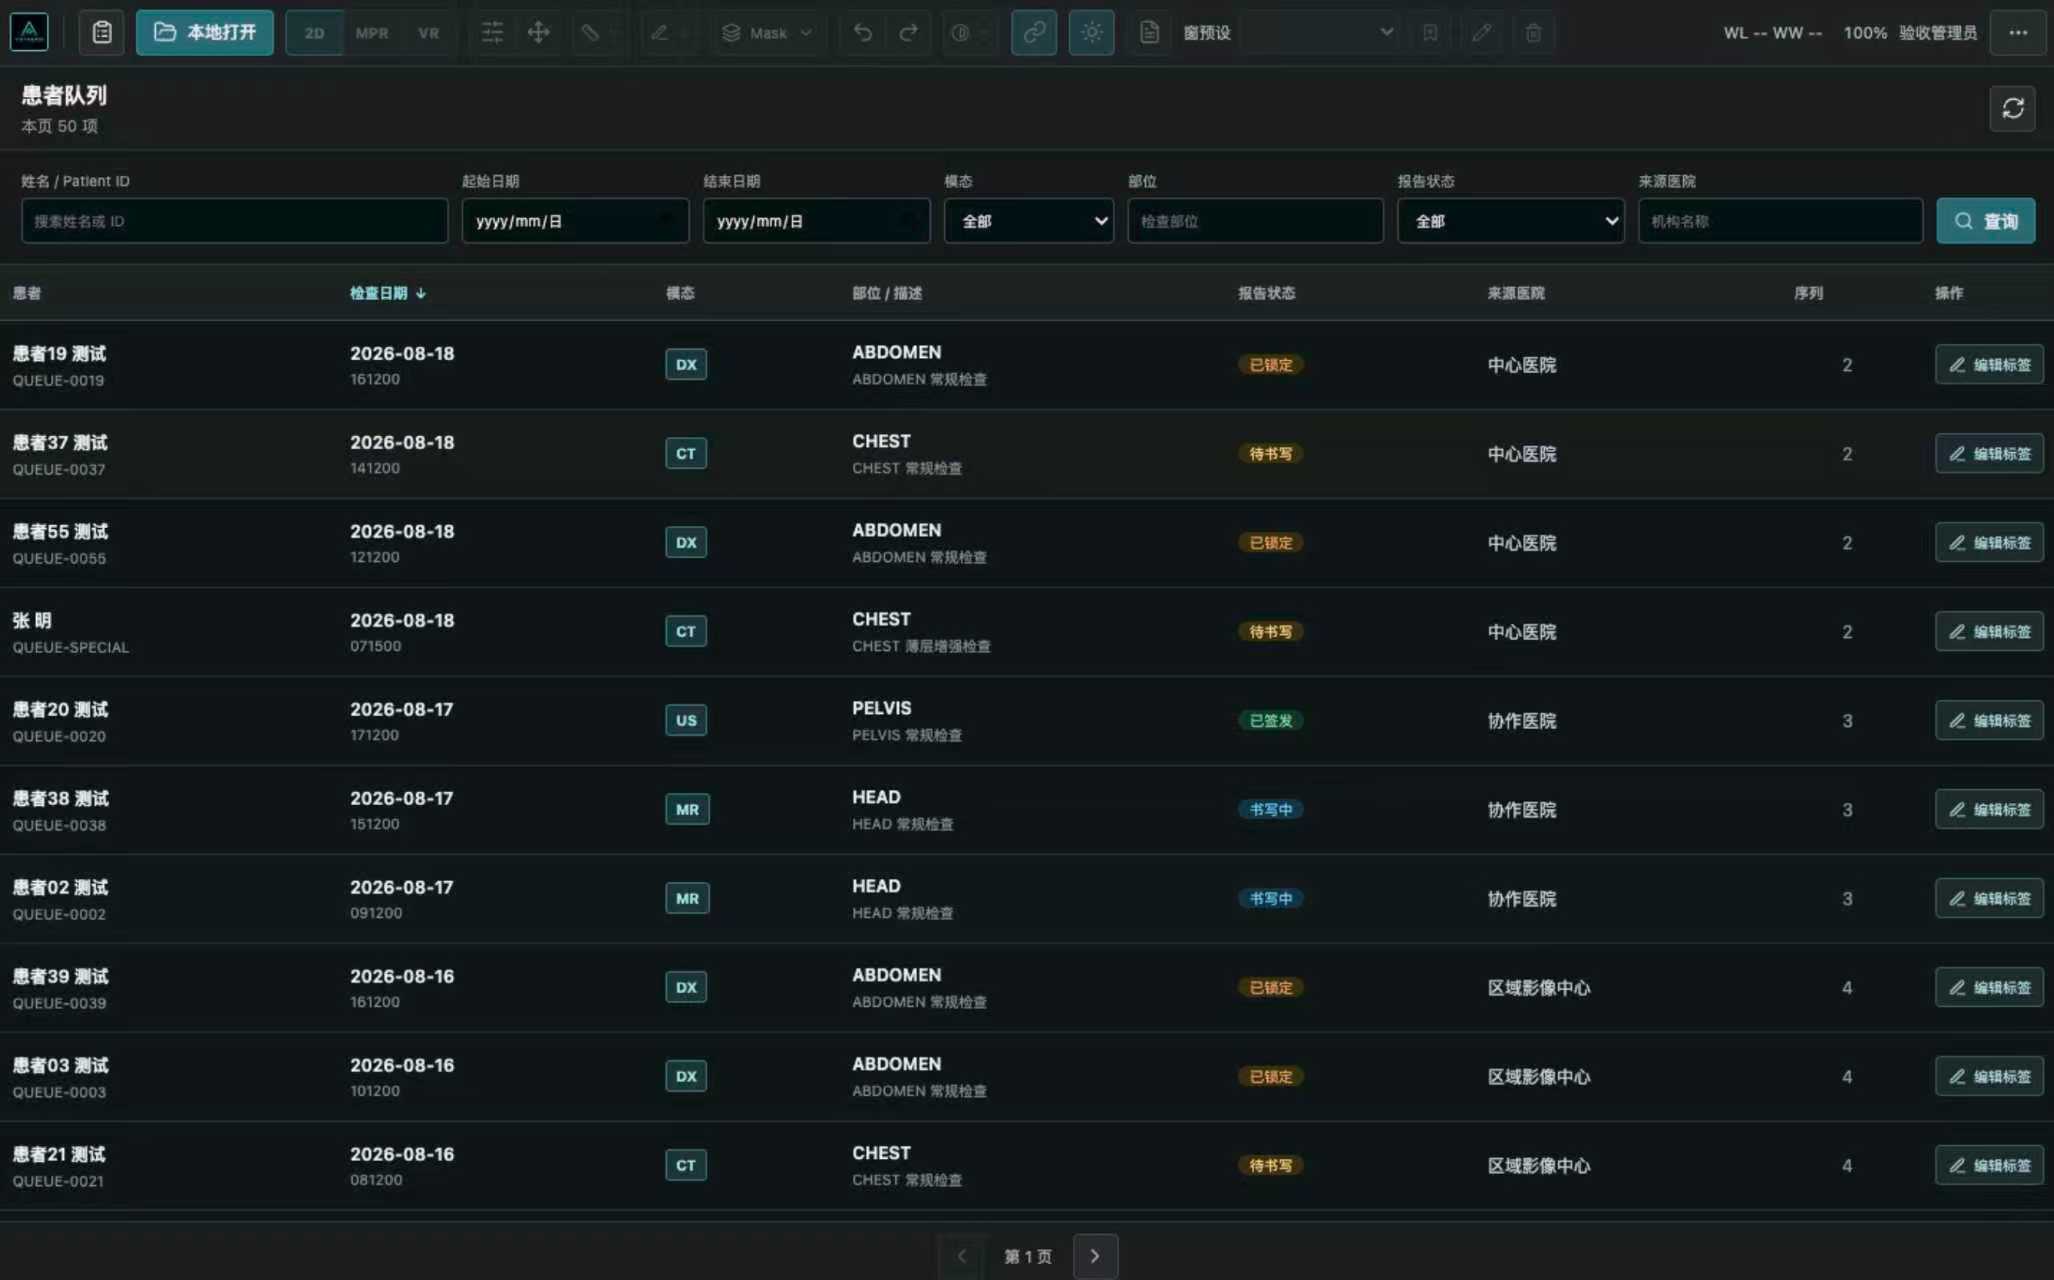Click the redo arrow icon

pos(908,33)
